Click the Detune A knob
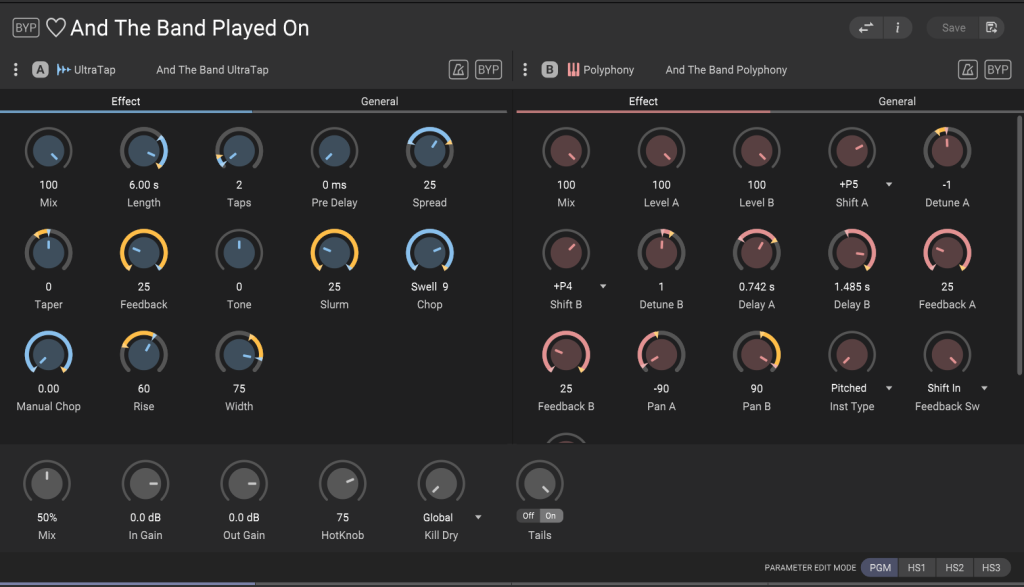 947,151
